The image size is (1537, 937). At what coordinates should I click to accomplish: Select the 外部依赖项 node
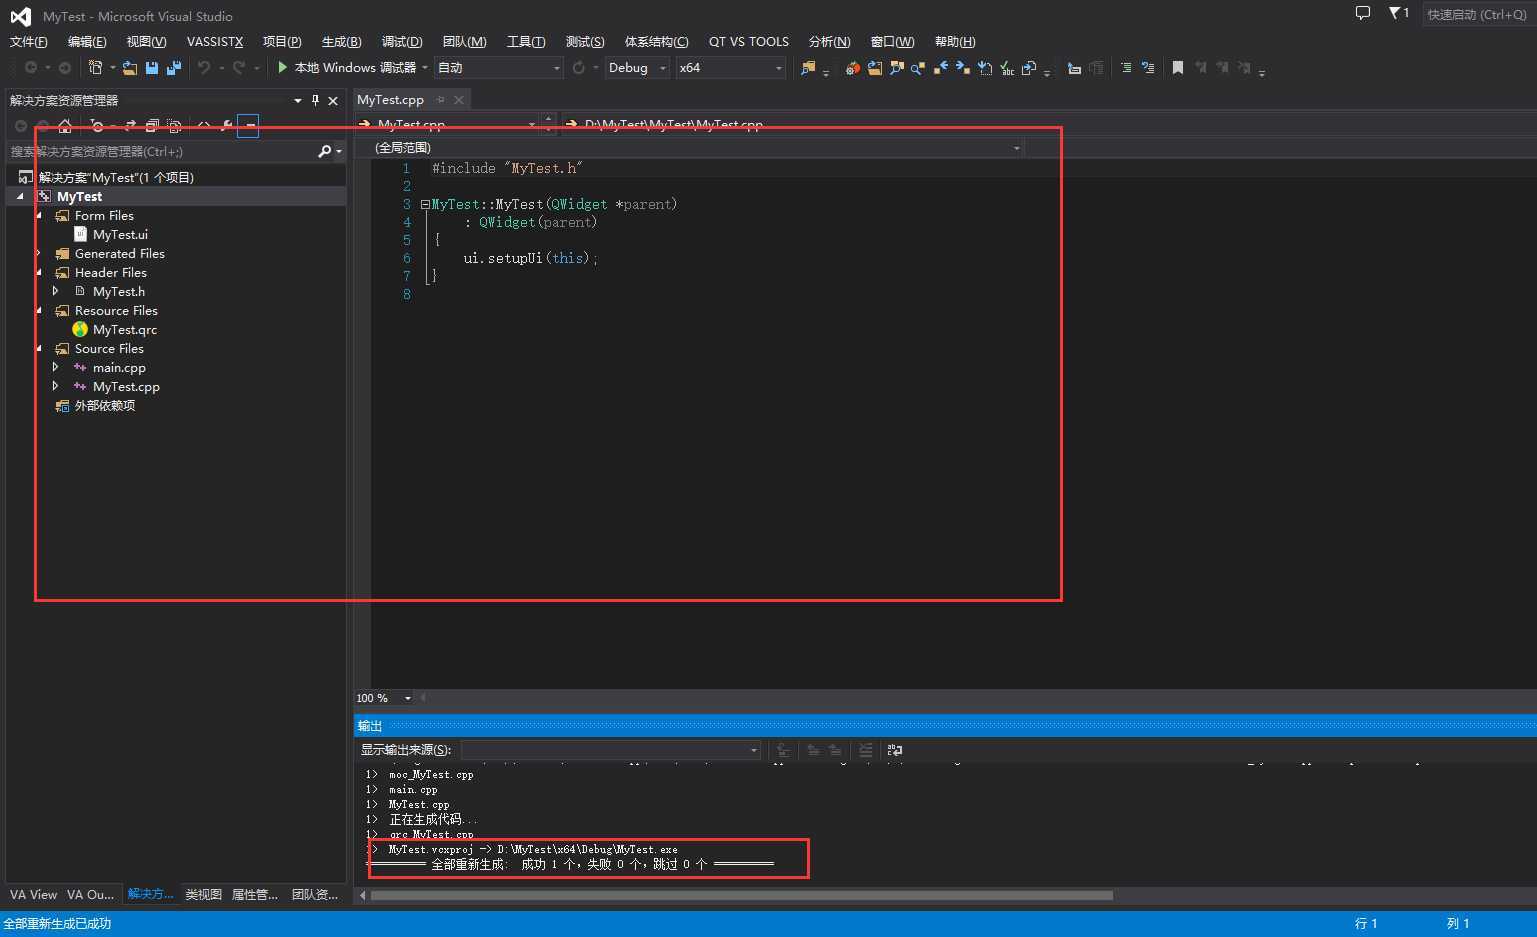pyautogui.click(x=105, y=405)
